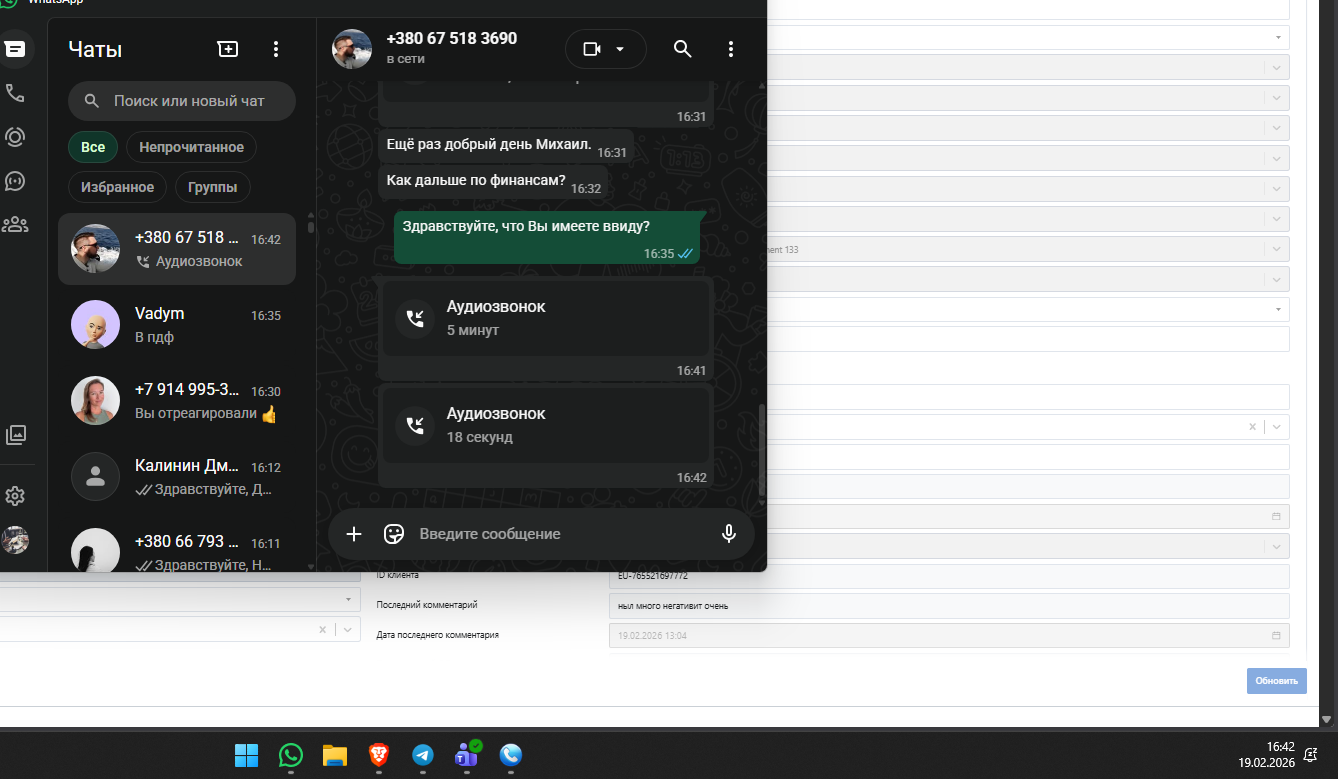1338x779 pixels.
Task: Open the emoji and sticker picker
Action: click(394, 534)
